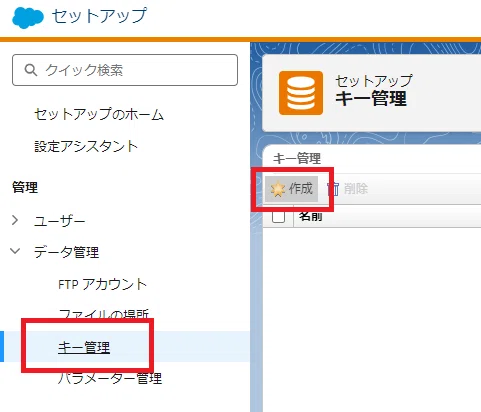
Task: Click the Salesforce cloud logo
Action: tap(28, 17)
